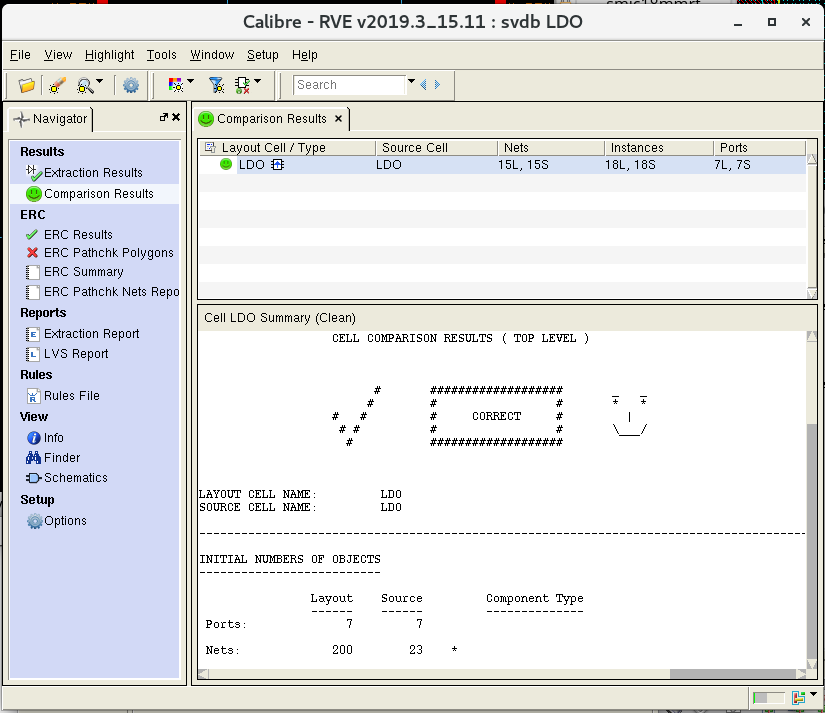Screen dimensions: 825x713
Task: Expand the device check icon dropdown arrow
Action: (x=257, y=81)
